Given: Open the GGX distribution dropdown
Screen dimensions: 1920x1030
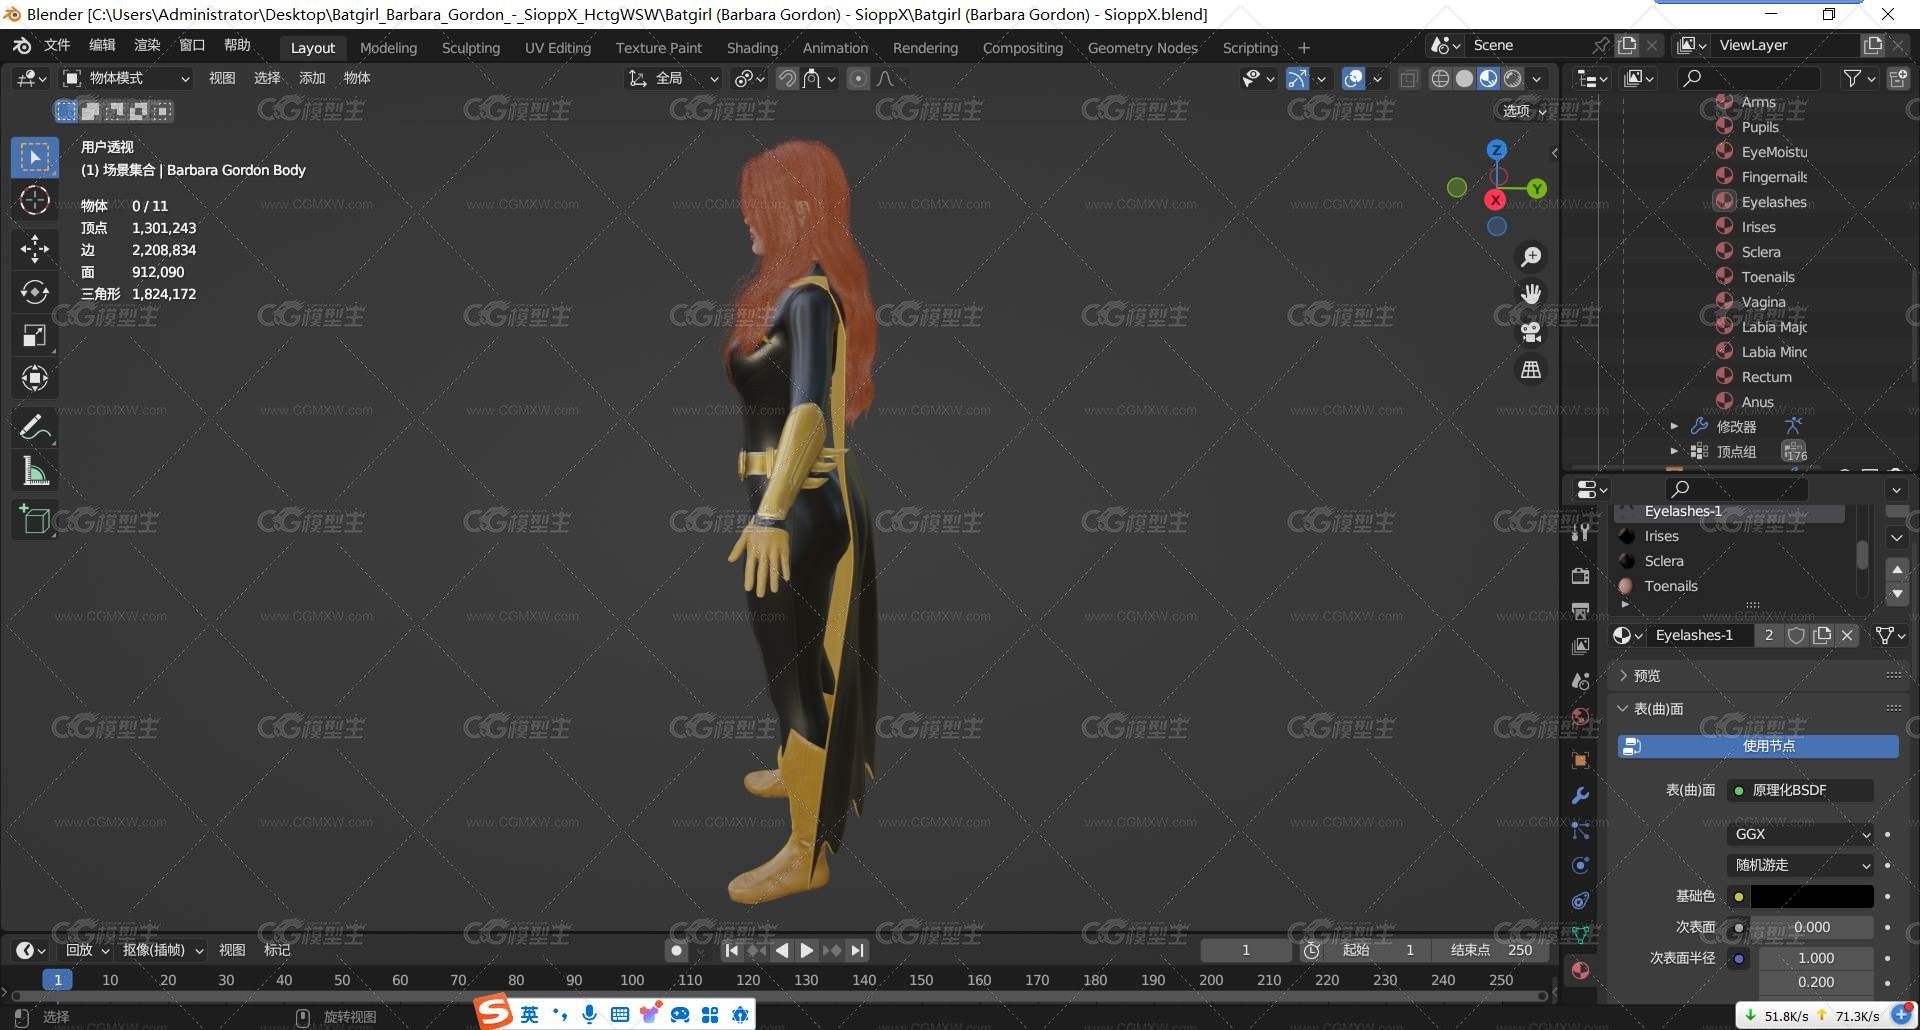Looking at the screenshot, I should click(x=1800, y=834).
